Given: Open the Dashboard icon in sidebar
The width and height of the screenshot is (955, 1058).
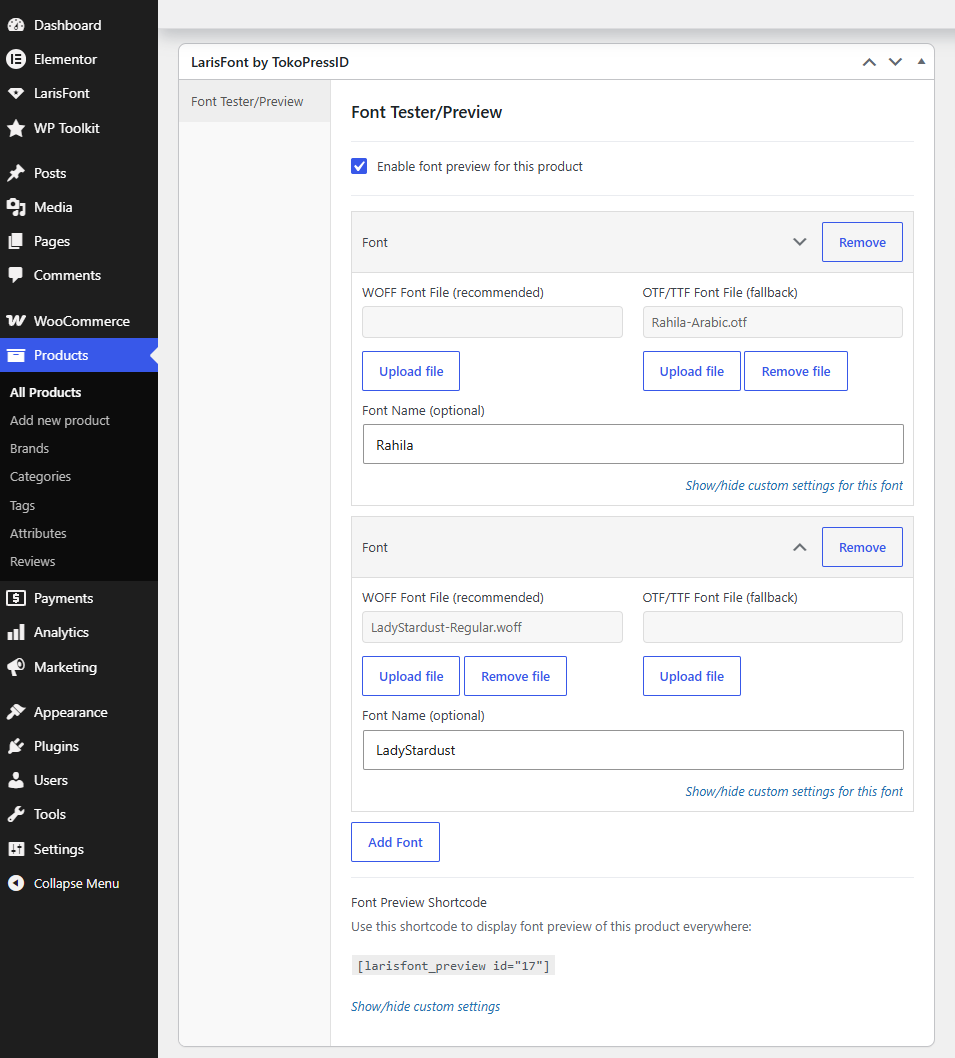Looking at the screenshot, I should click(x=16, y=25).
